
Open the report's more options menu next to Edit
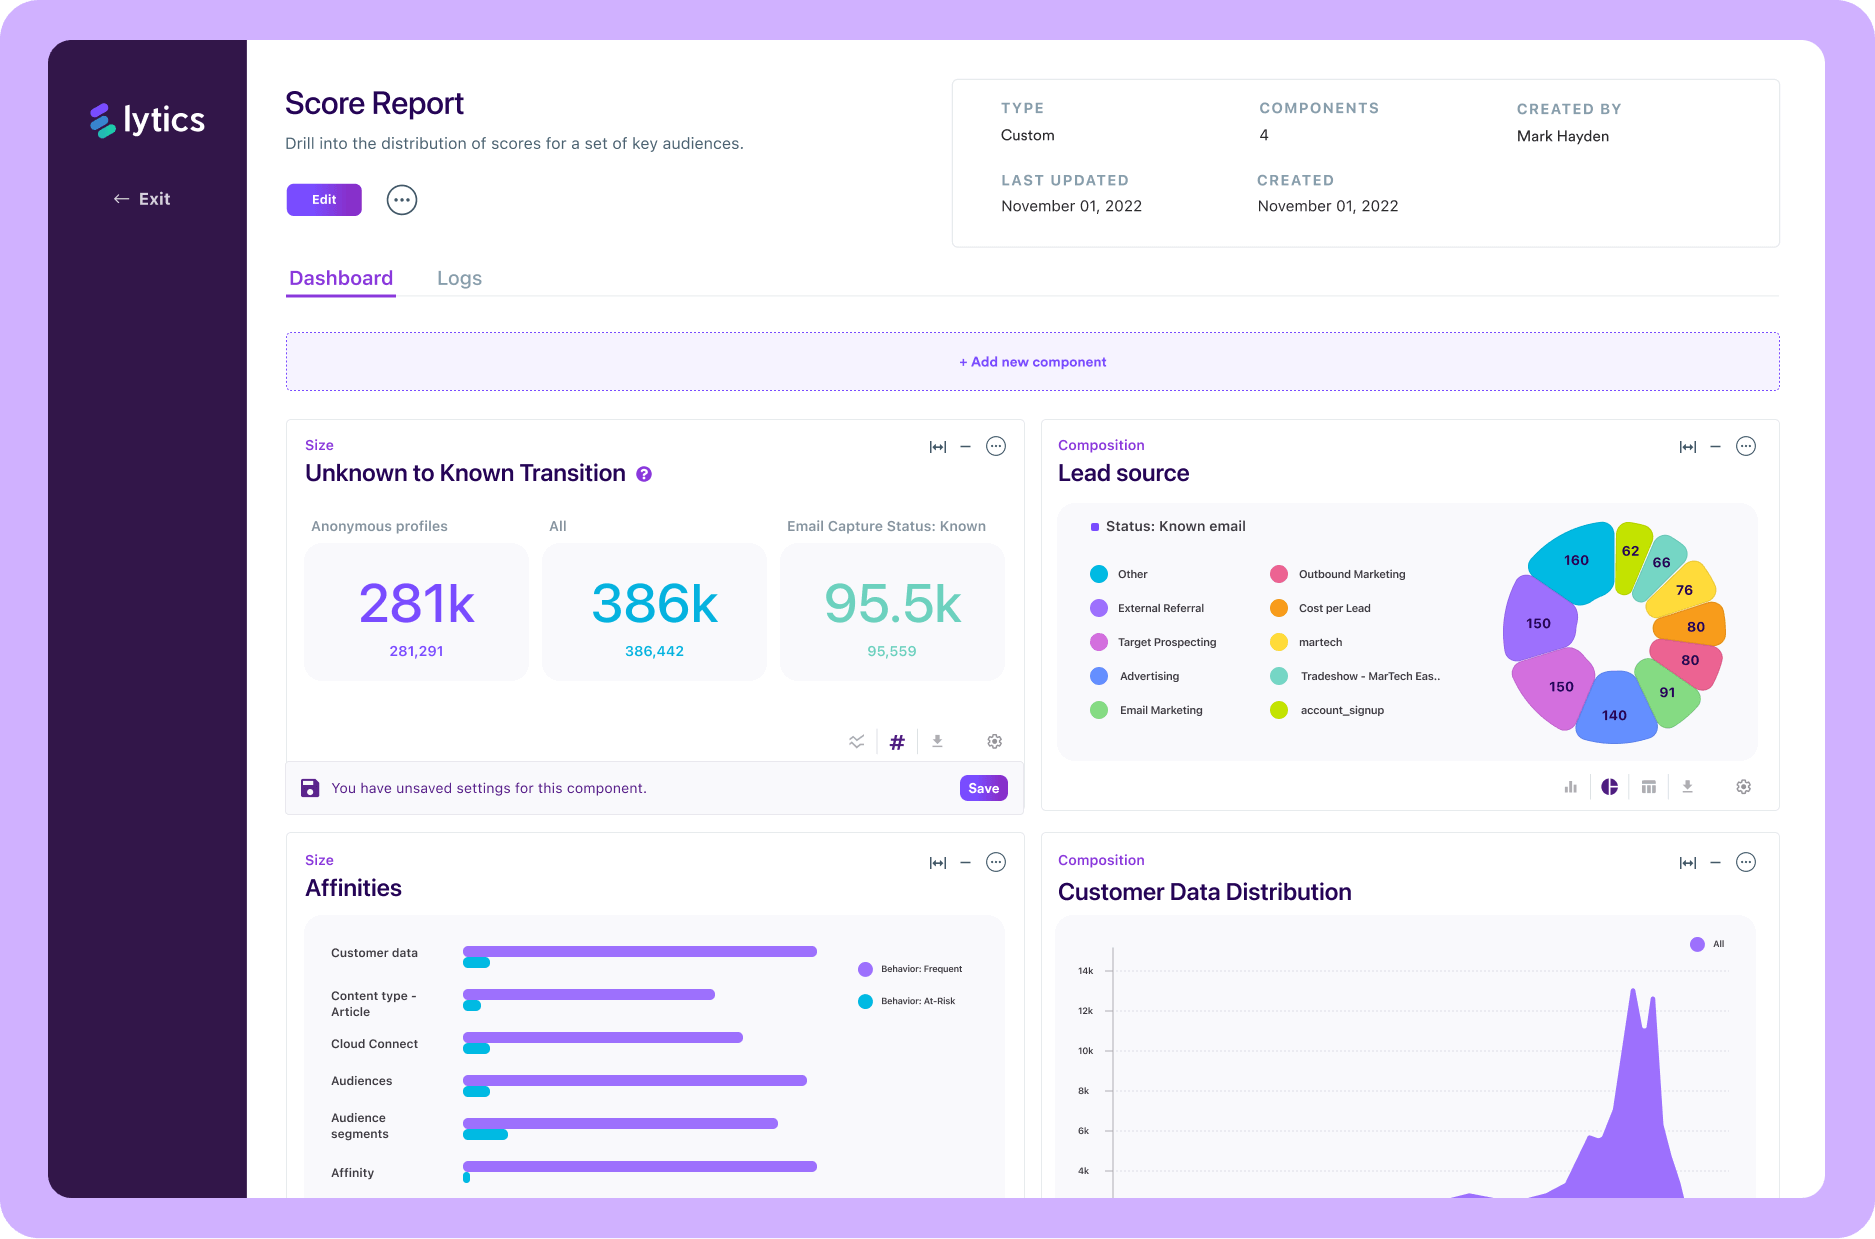pyautogui.click(x=402, y=200)
